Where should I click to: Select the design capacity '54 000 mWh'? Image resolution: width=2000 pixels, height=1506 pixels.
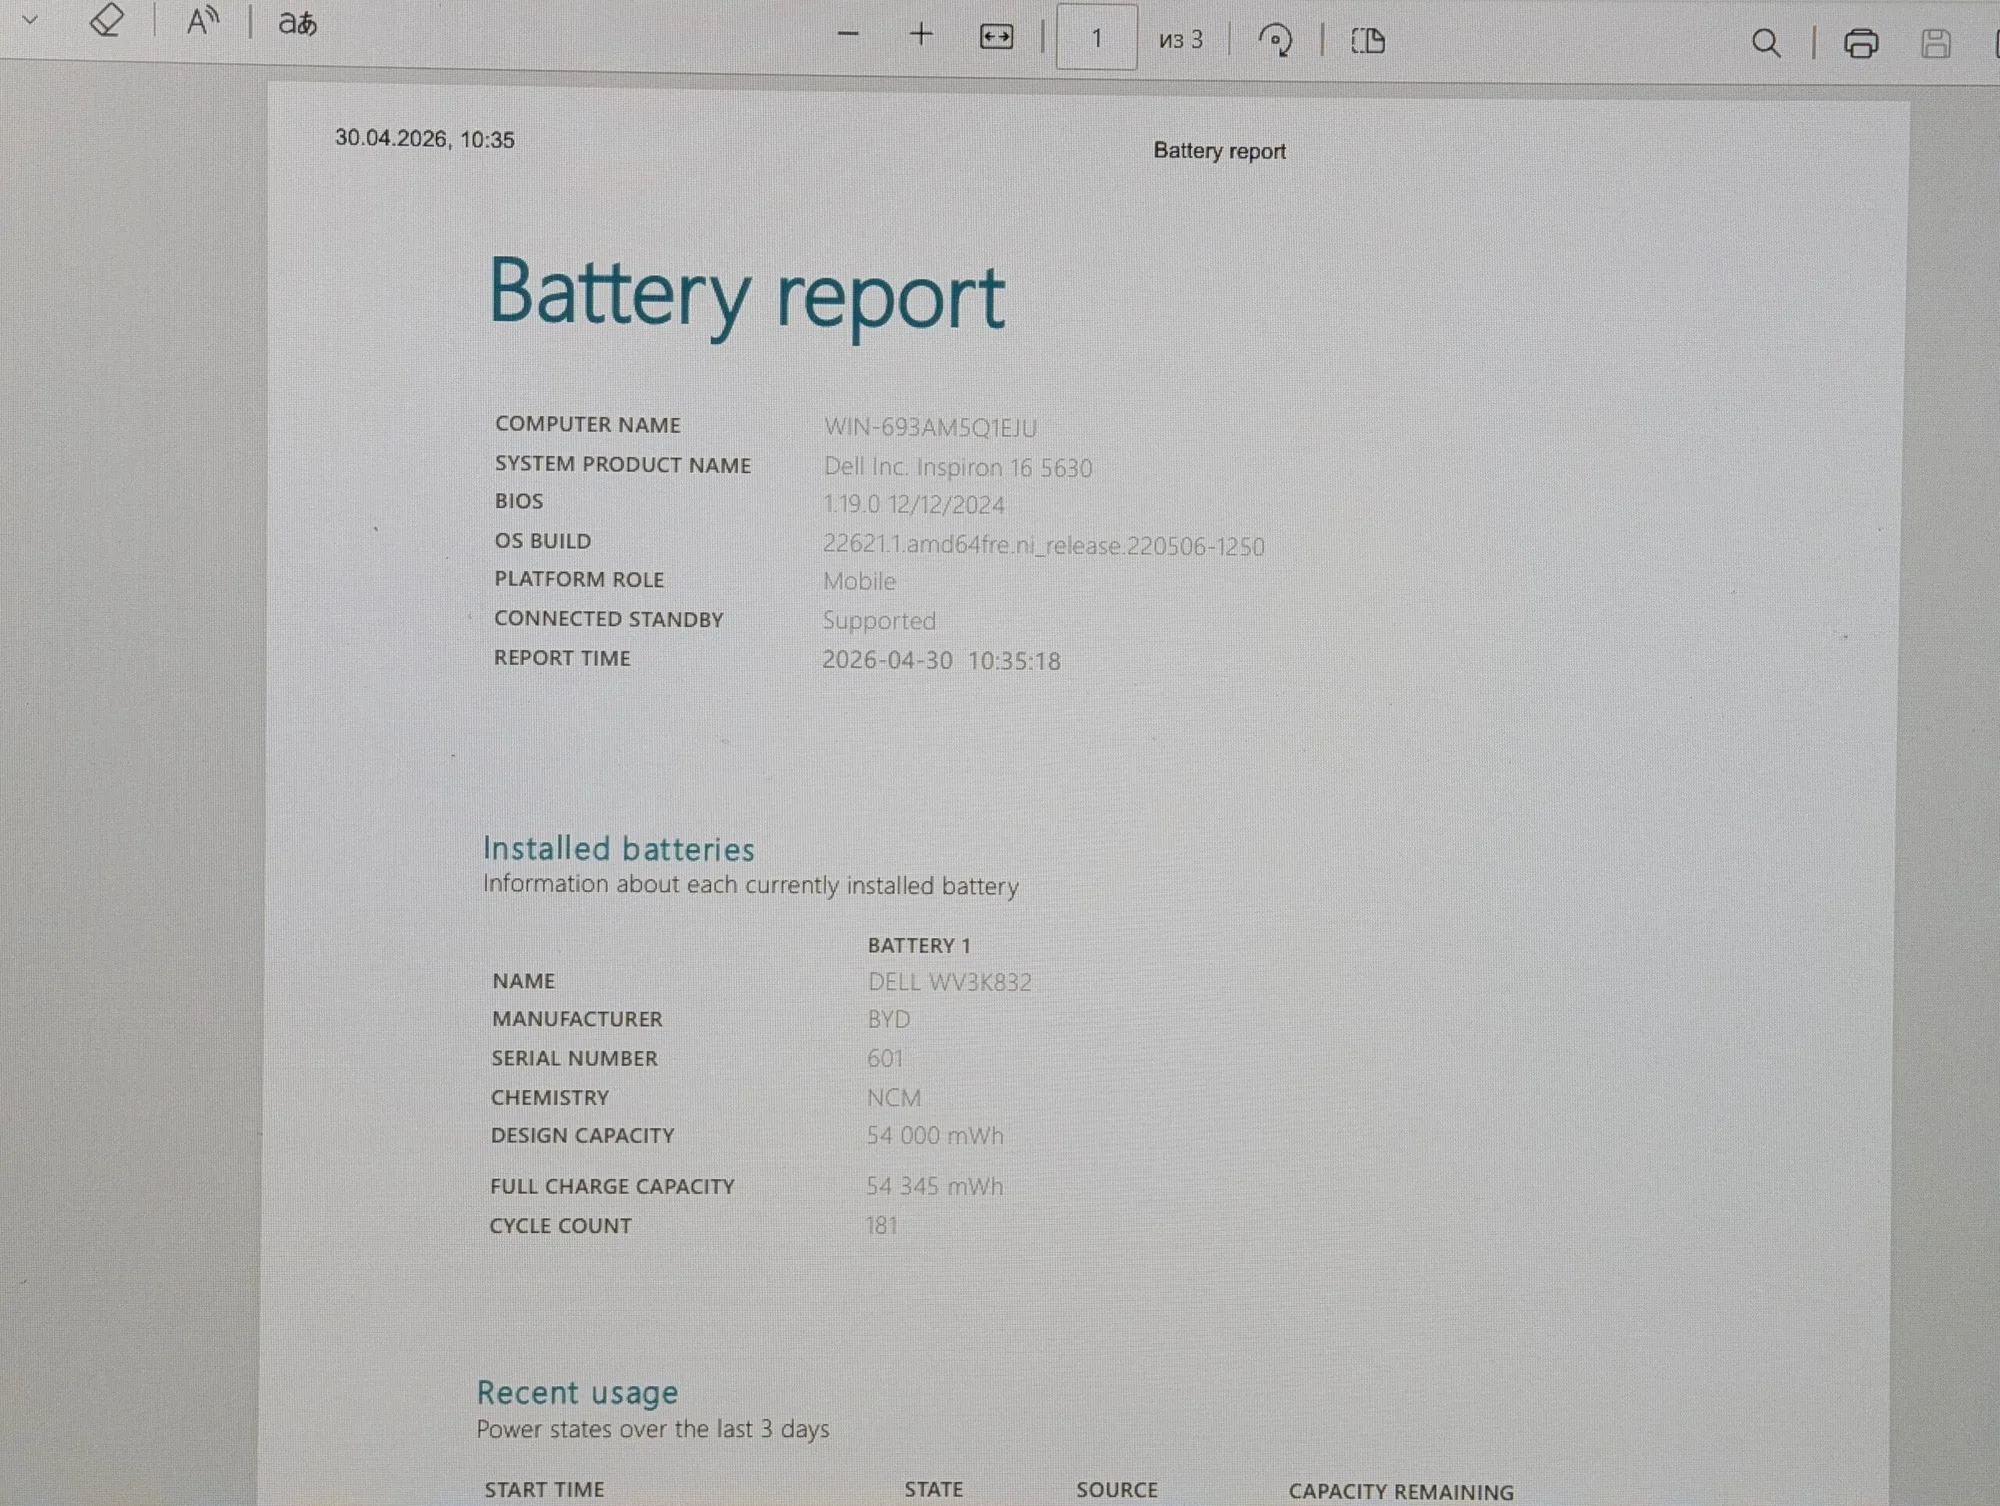coord(935,1136)
